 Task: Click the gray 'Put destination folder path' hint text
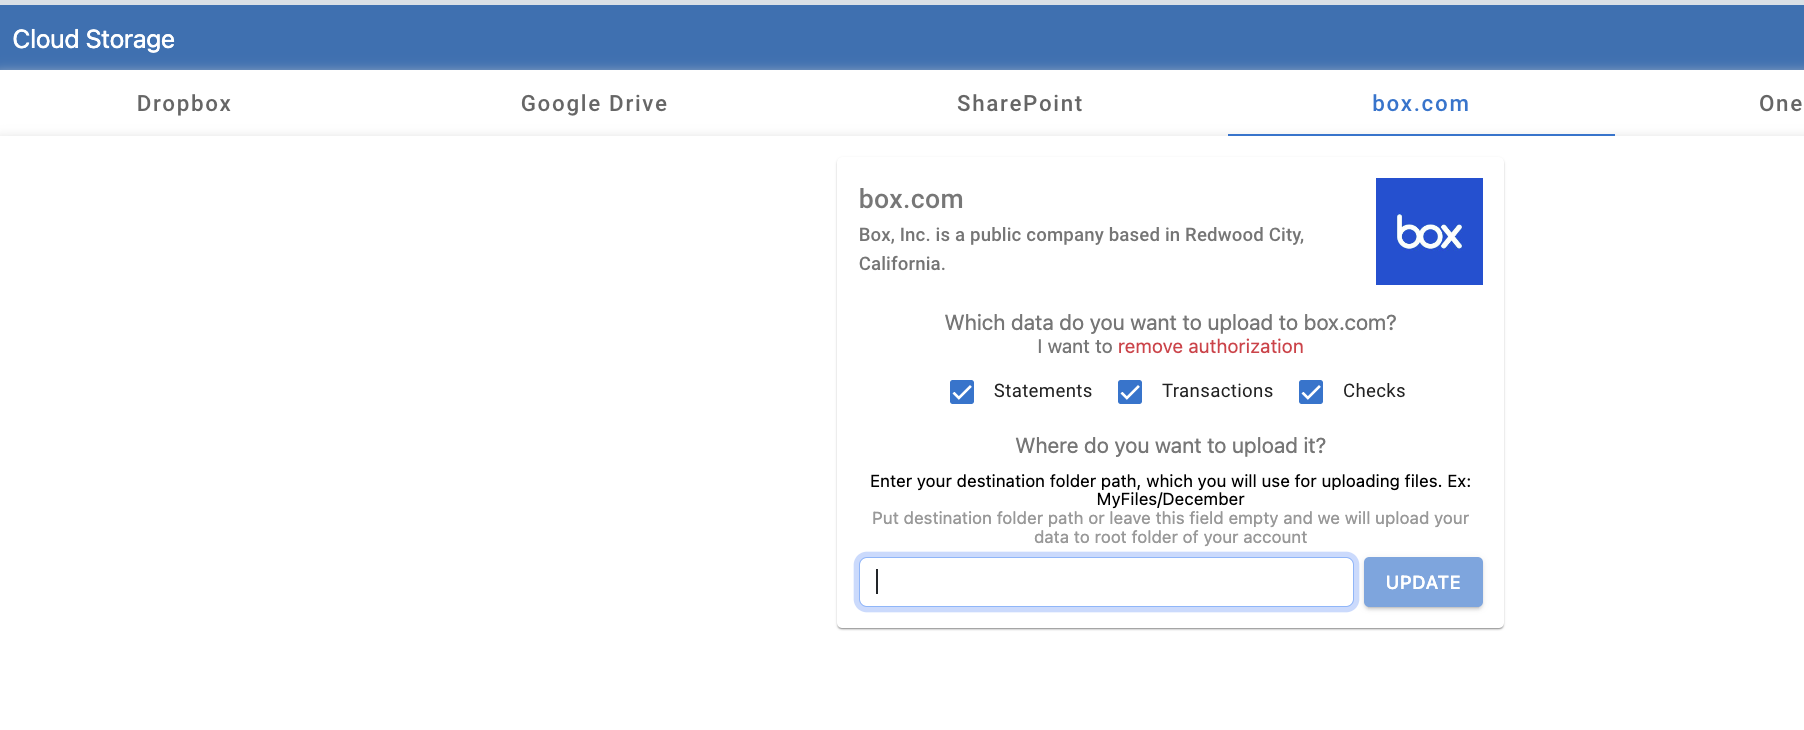pos(1170,527)
